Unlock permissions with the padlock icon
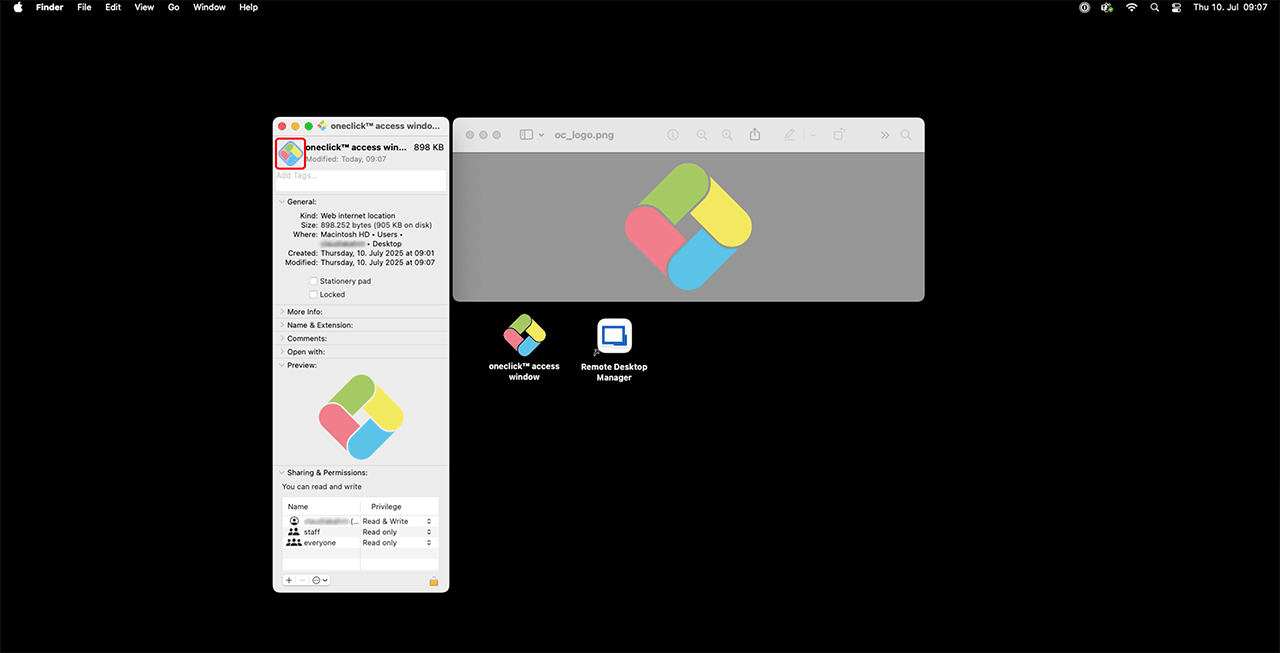 click(x=434, y=580)
